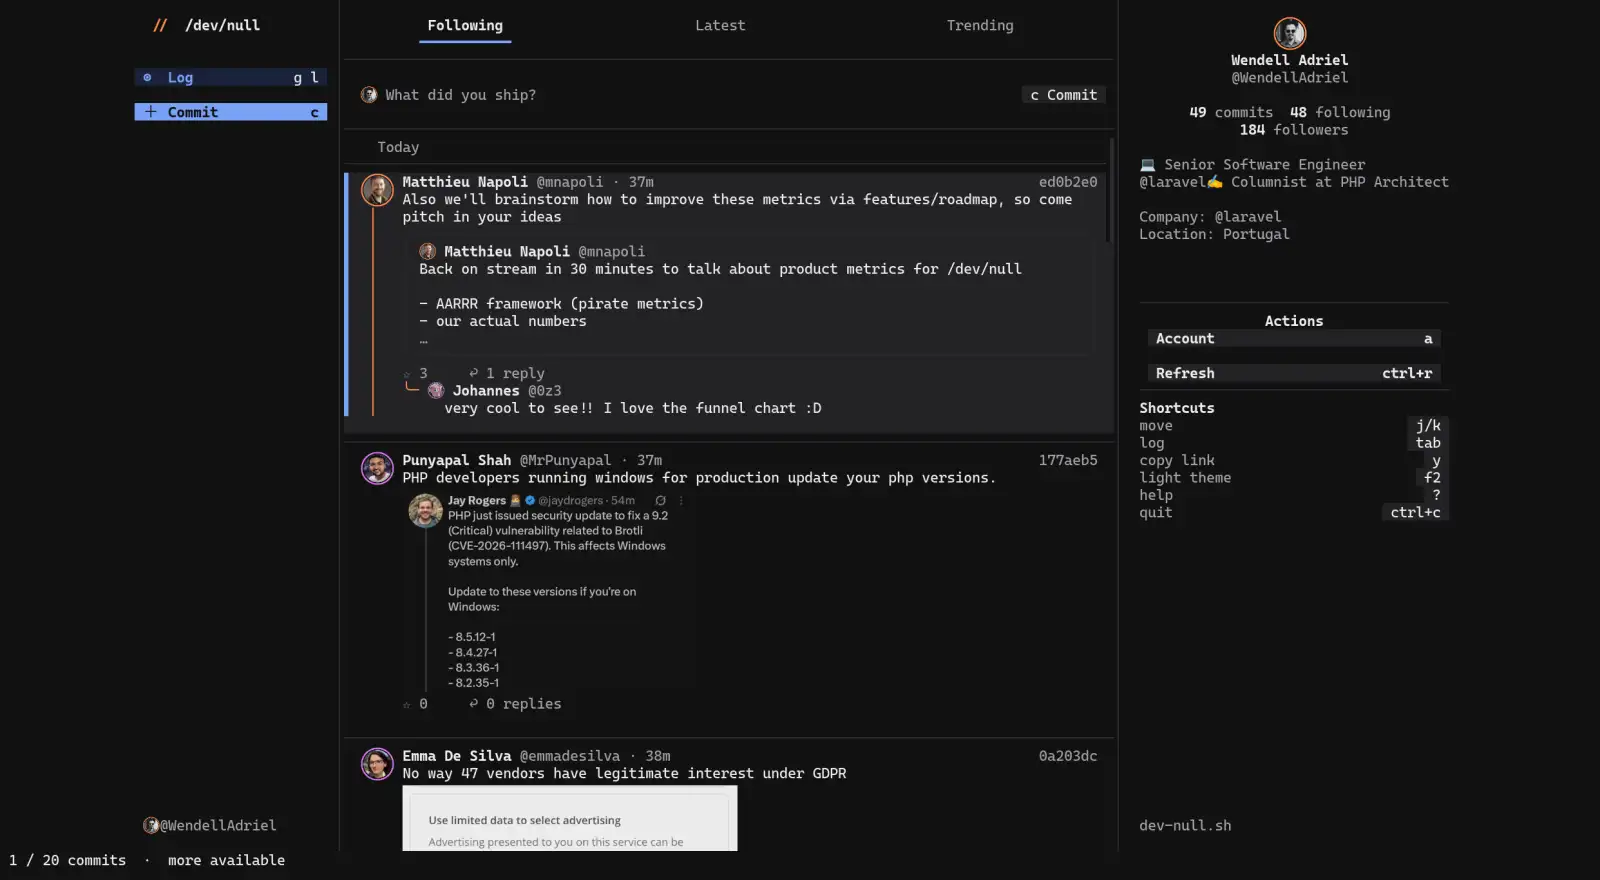Screen dimensions: 1600x880
Task: Click the Refresh action
Action: click(x=1294, y=373)
